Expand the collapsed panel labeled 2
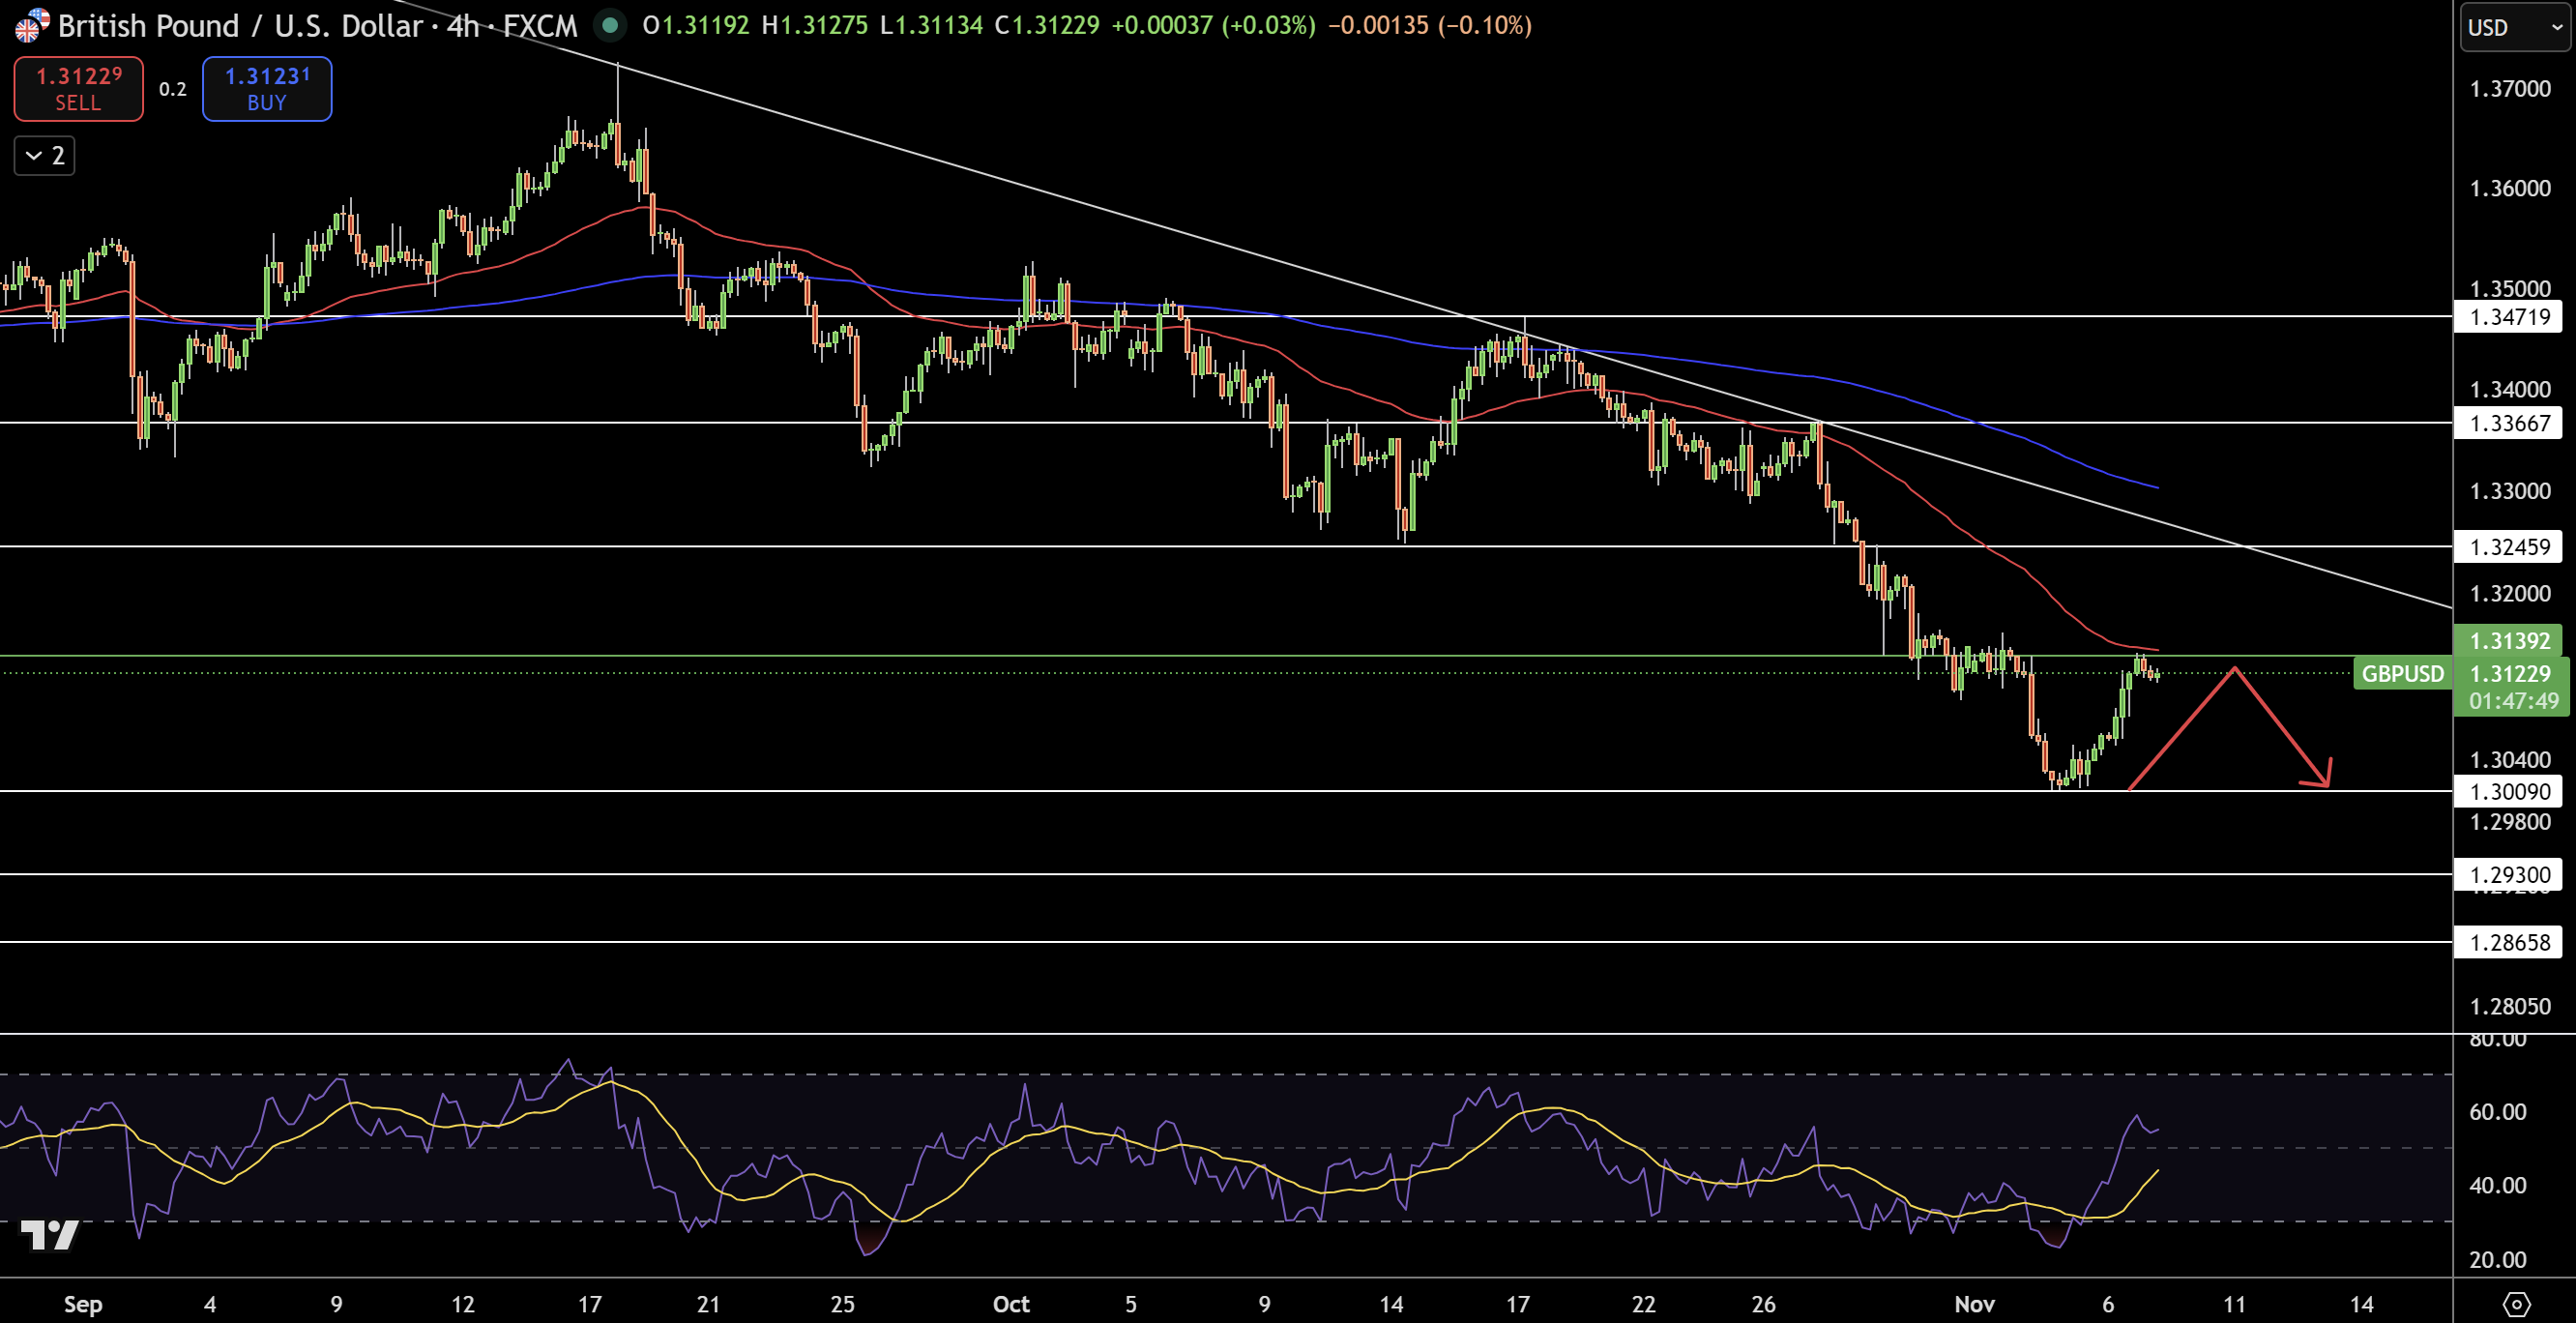 (43, 155)
